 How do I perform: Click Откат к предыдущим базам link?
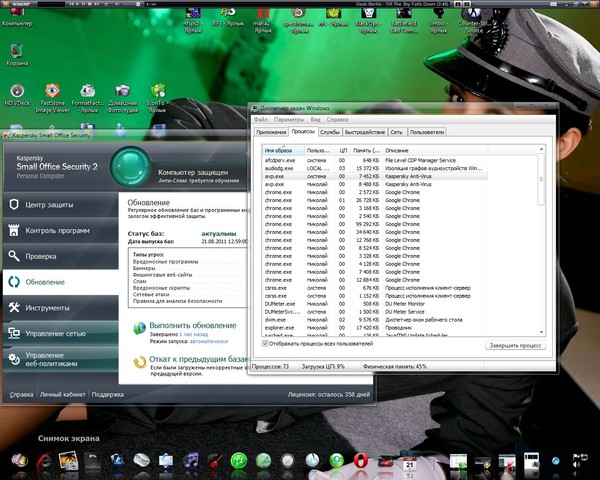tap(199, 359)
